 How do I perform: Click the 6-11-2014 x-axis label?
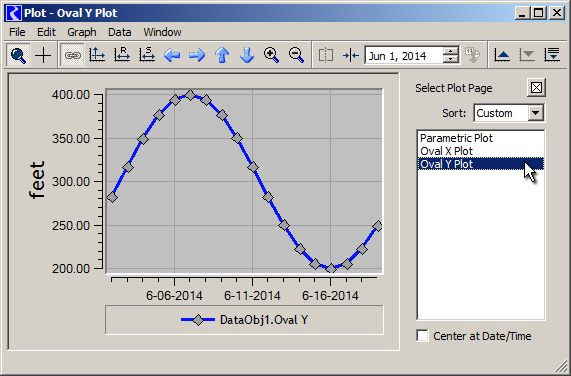[252, 296]
